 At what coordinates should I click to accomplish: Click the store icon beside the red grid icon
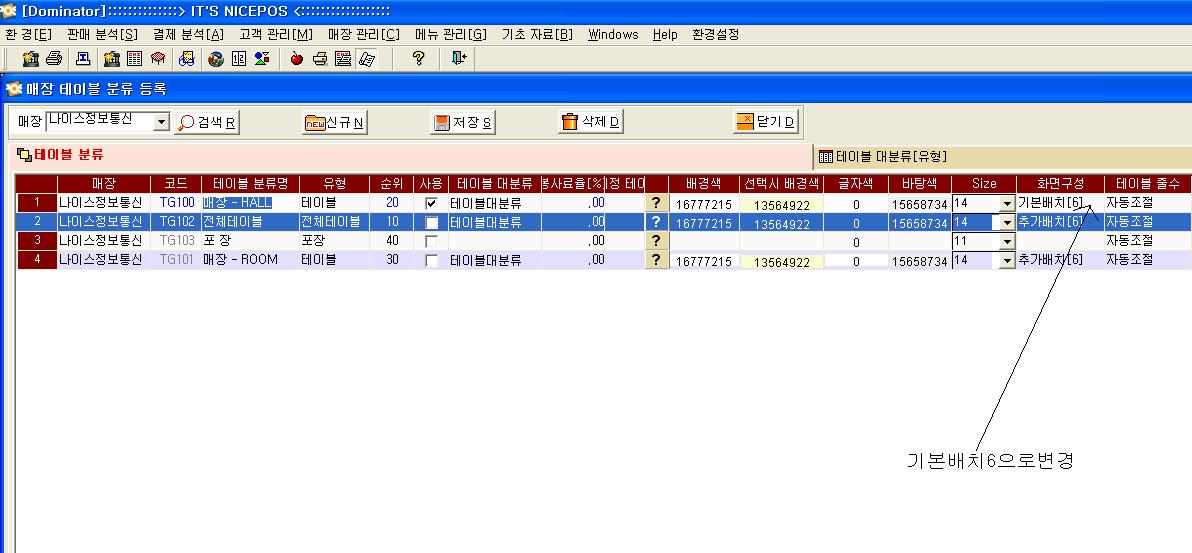(x=112, y=59)
